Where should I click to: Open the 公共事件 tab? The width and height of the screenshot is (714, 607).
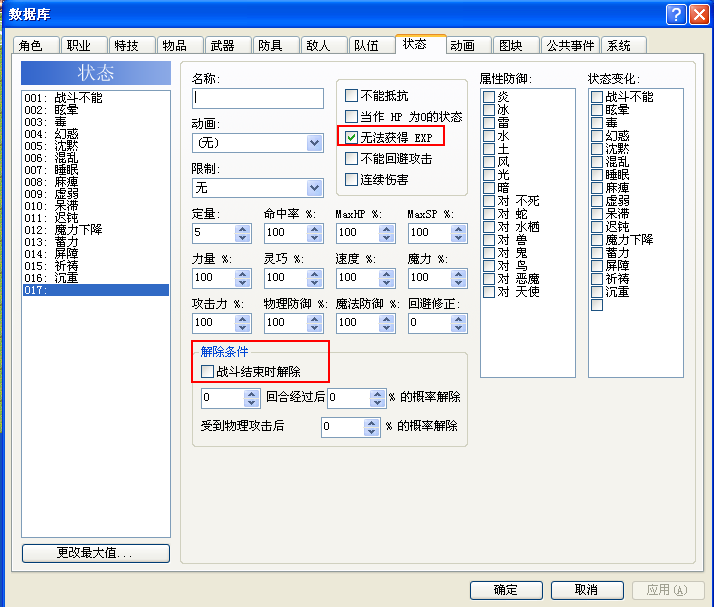pyautogui.click(x=570, y=46)
